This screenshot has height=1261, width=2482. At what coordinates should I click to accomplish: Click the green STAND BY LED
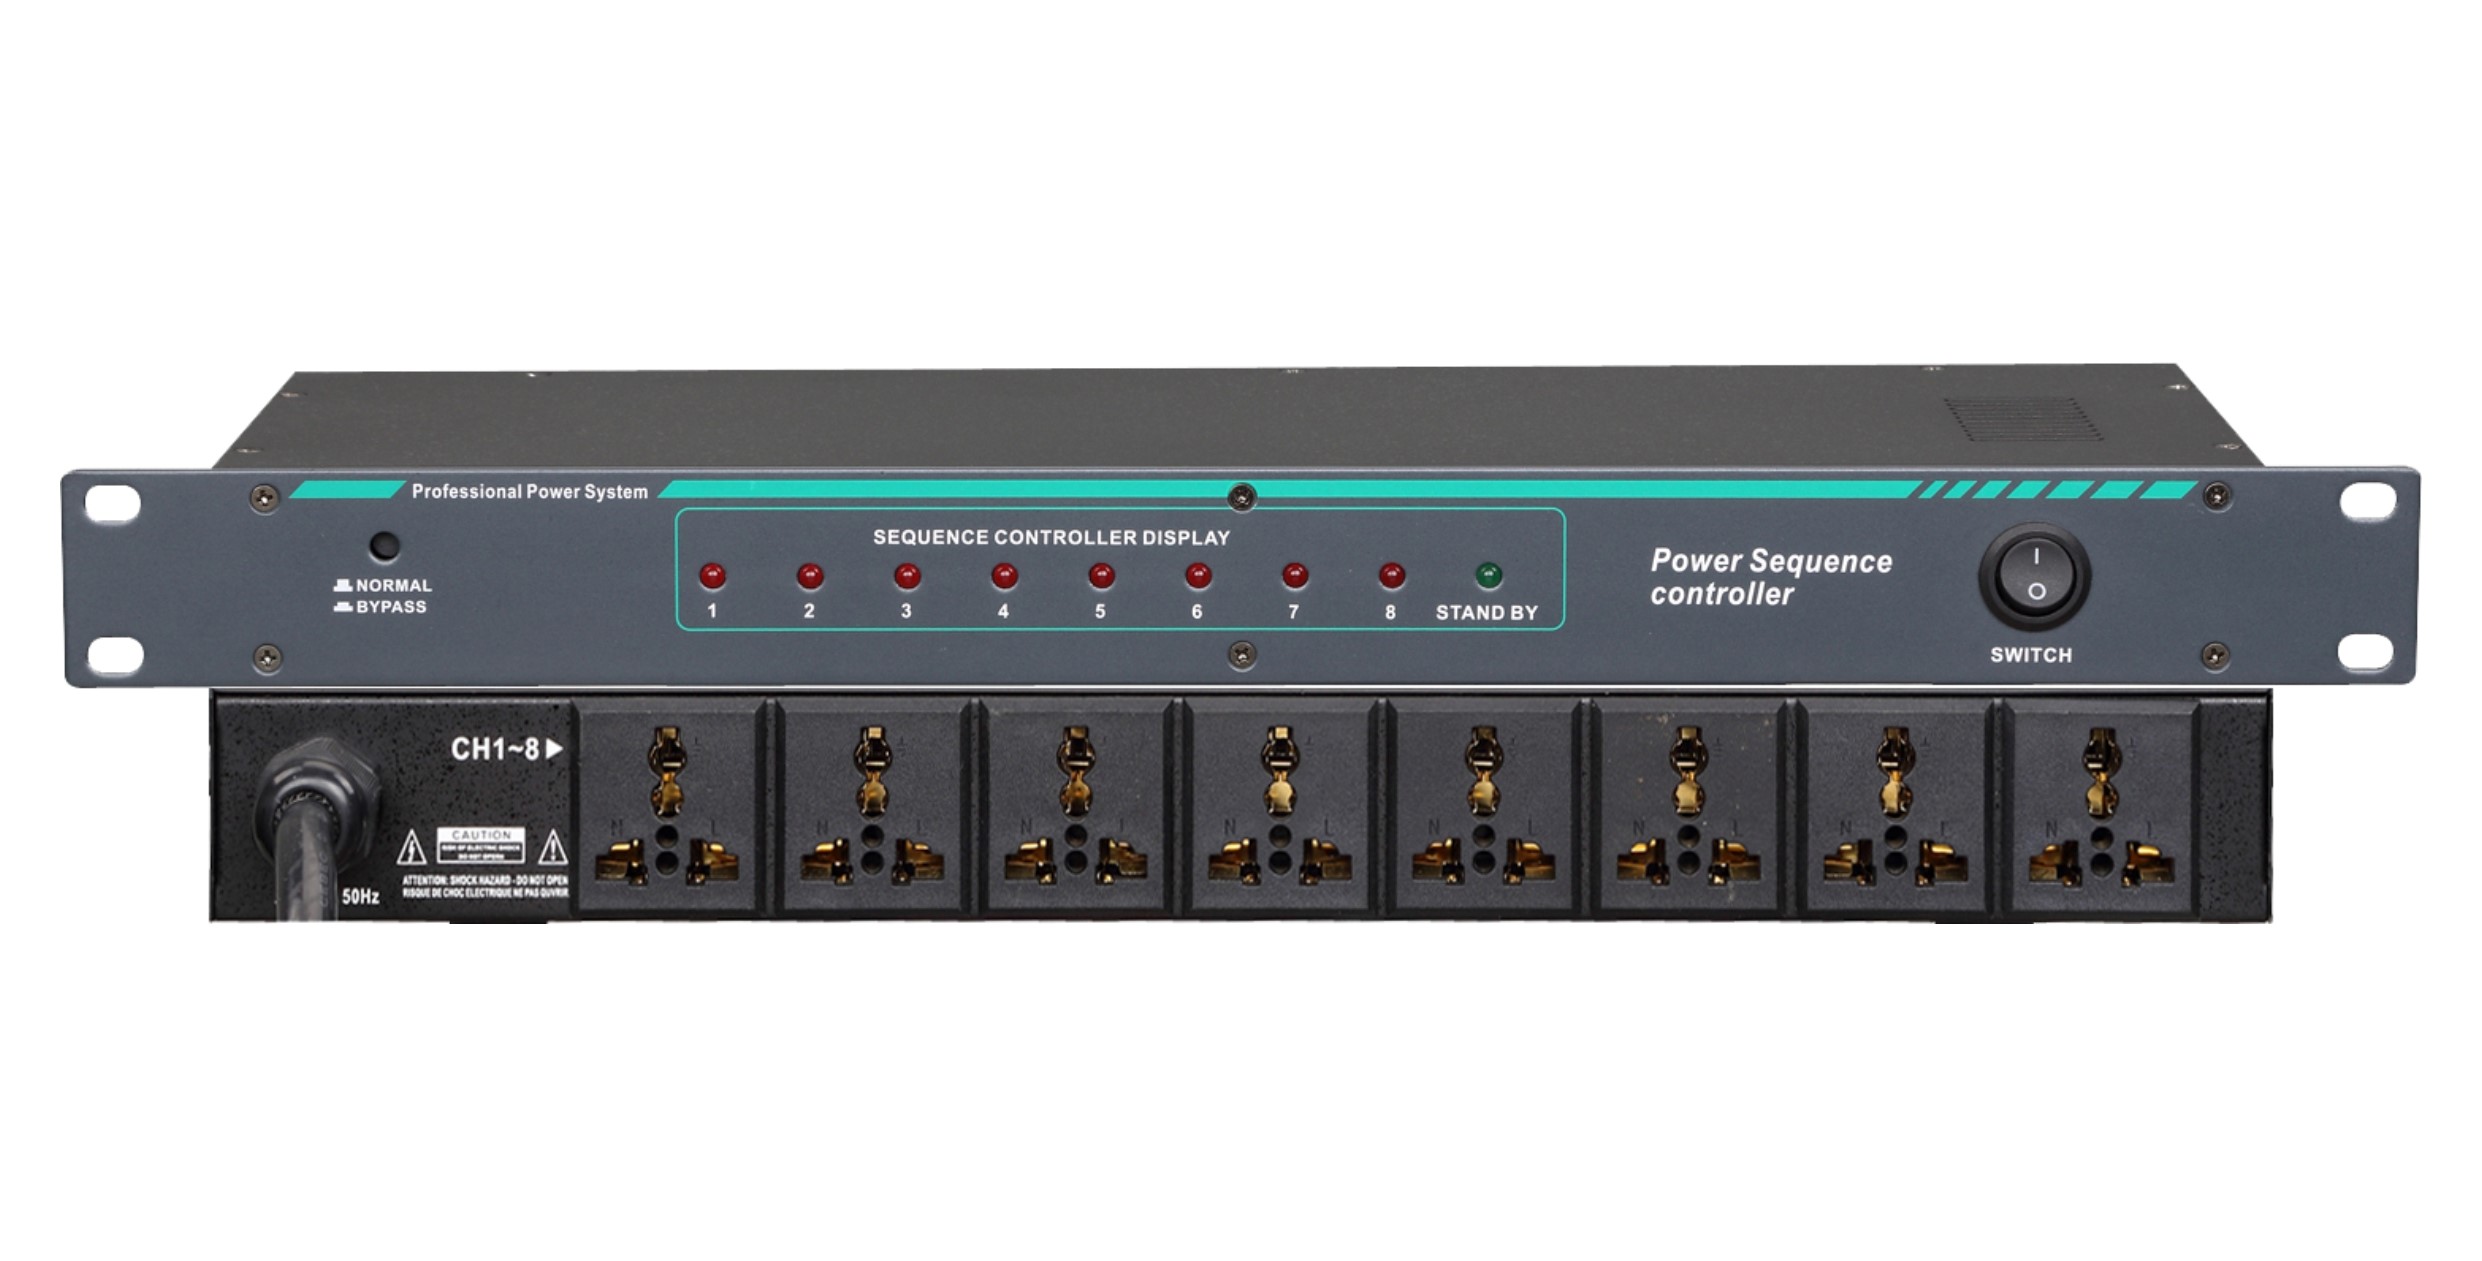pyautogui.click(x=1489, y=576)
